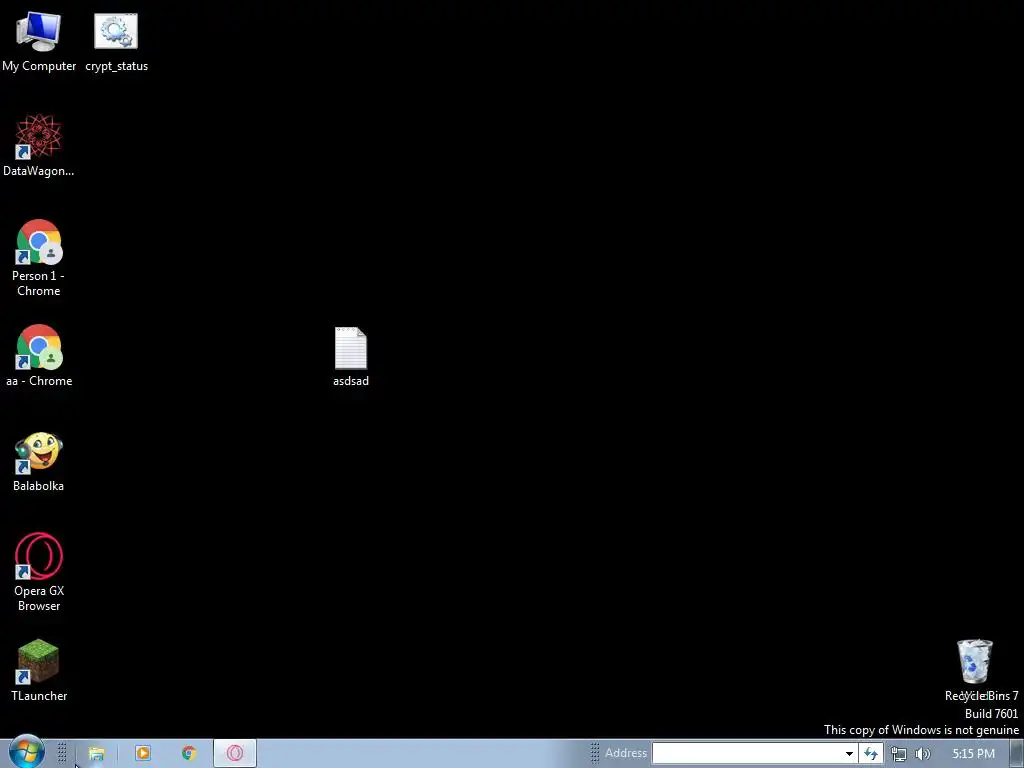Image resolution: width=1024 pixels, height=768 pixels.
Task: Launch Opera GX Browser shortcut
Action: [39, 572]
